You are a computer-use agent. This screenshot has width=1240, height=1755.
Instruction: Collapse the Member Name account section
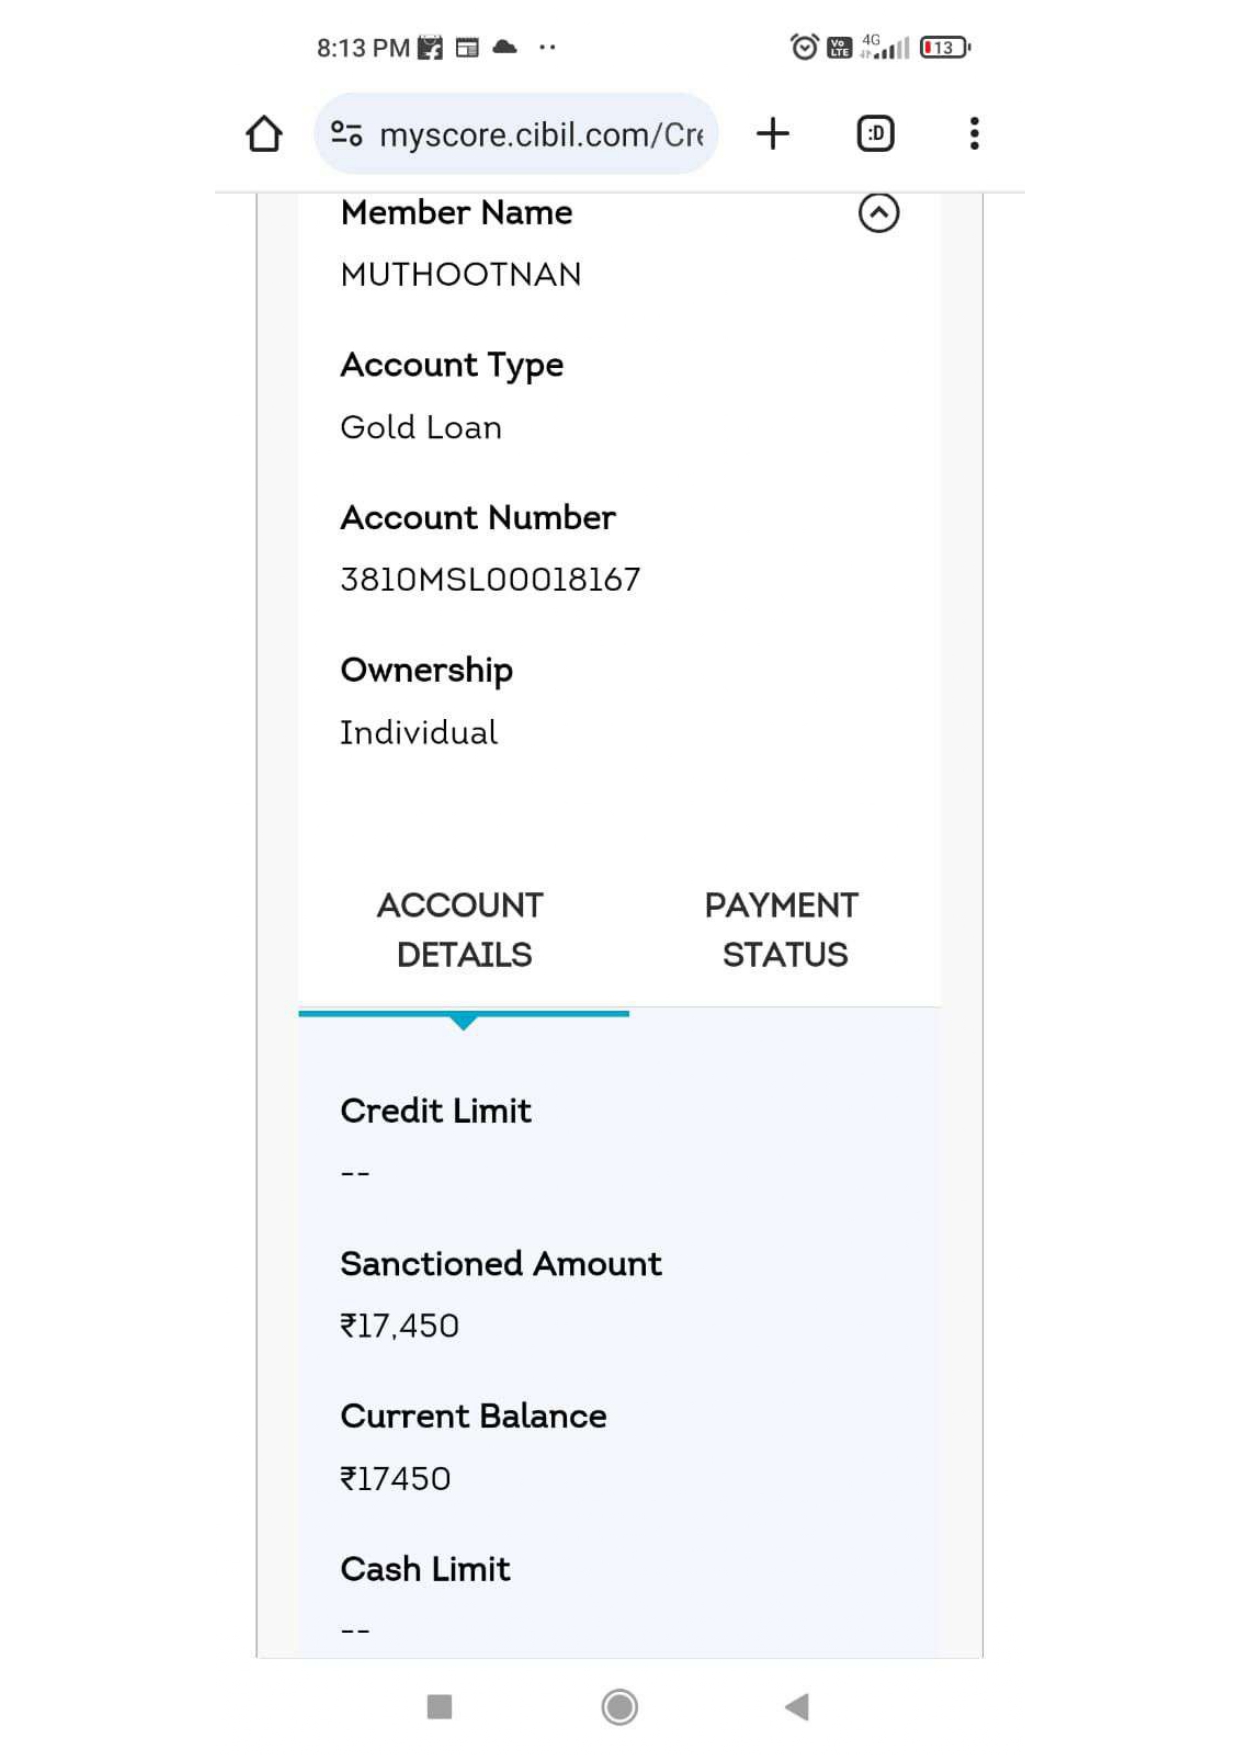(x=878, y=213)
